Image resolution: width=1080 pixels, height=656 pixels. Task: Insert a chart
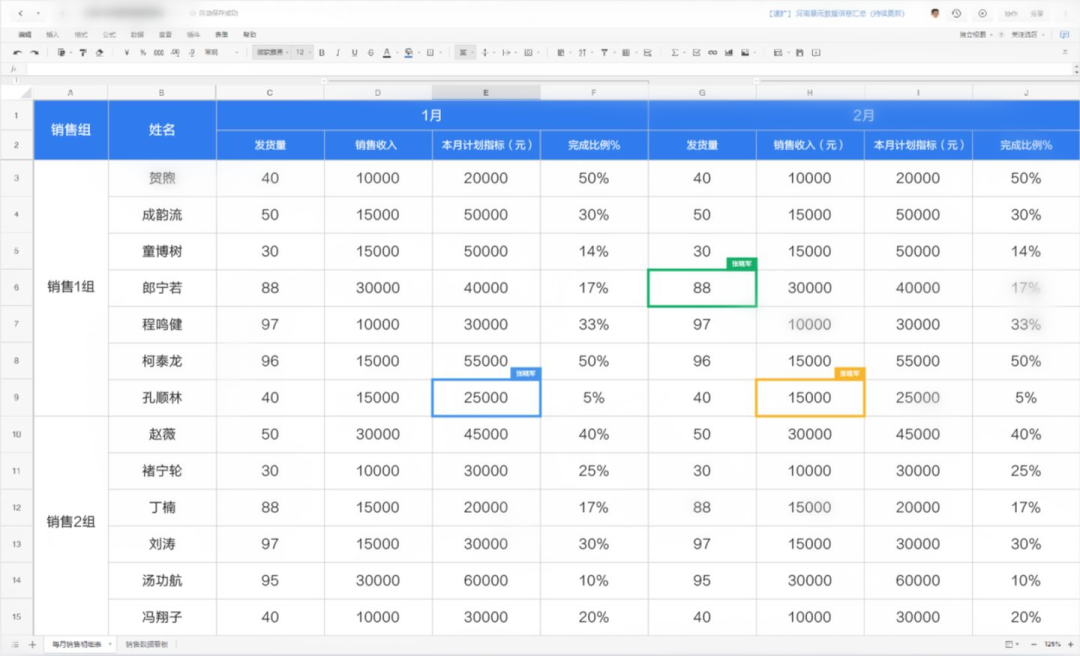[729, 52]
